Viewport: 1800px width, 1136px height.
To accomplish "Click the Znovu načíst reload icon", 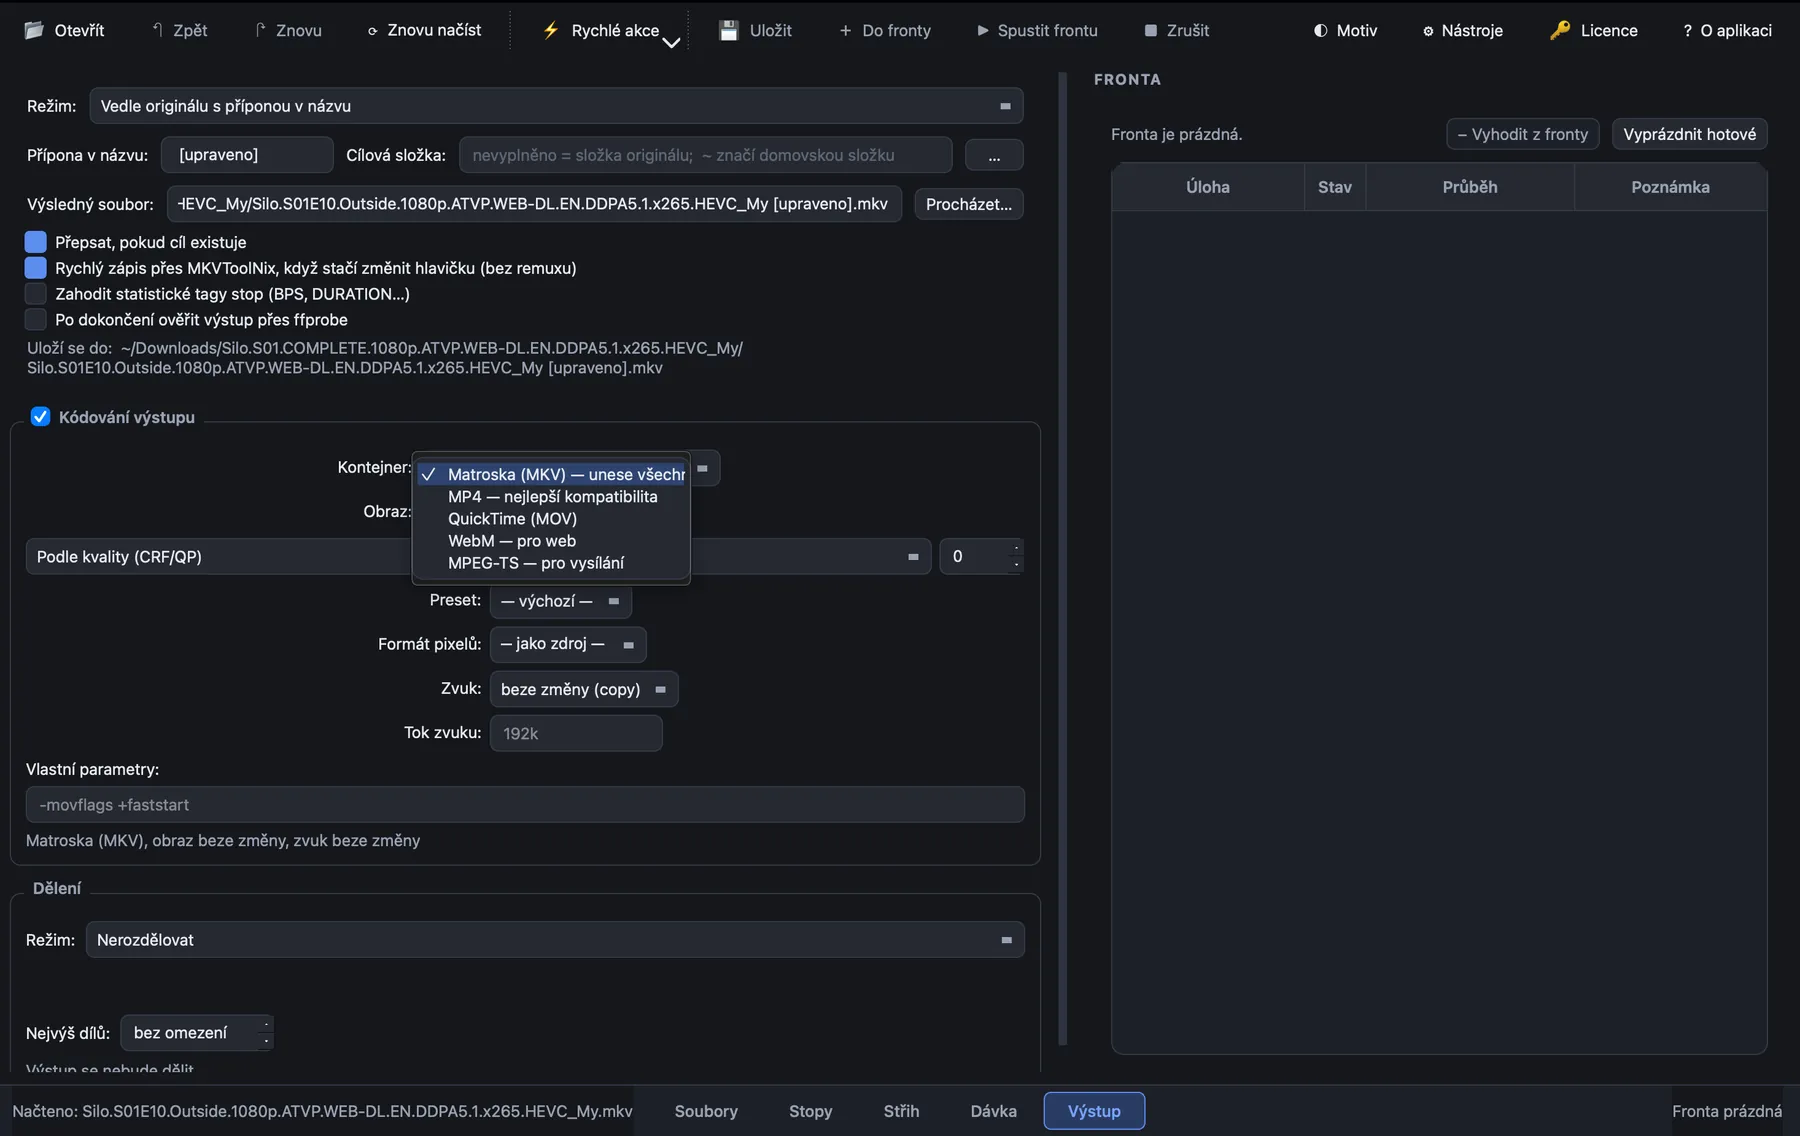I will 372,31.
